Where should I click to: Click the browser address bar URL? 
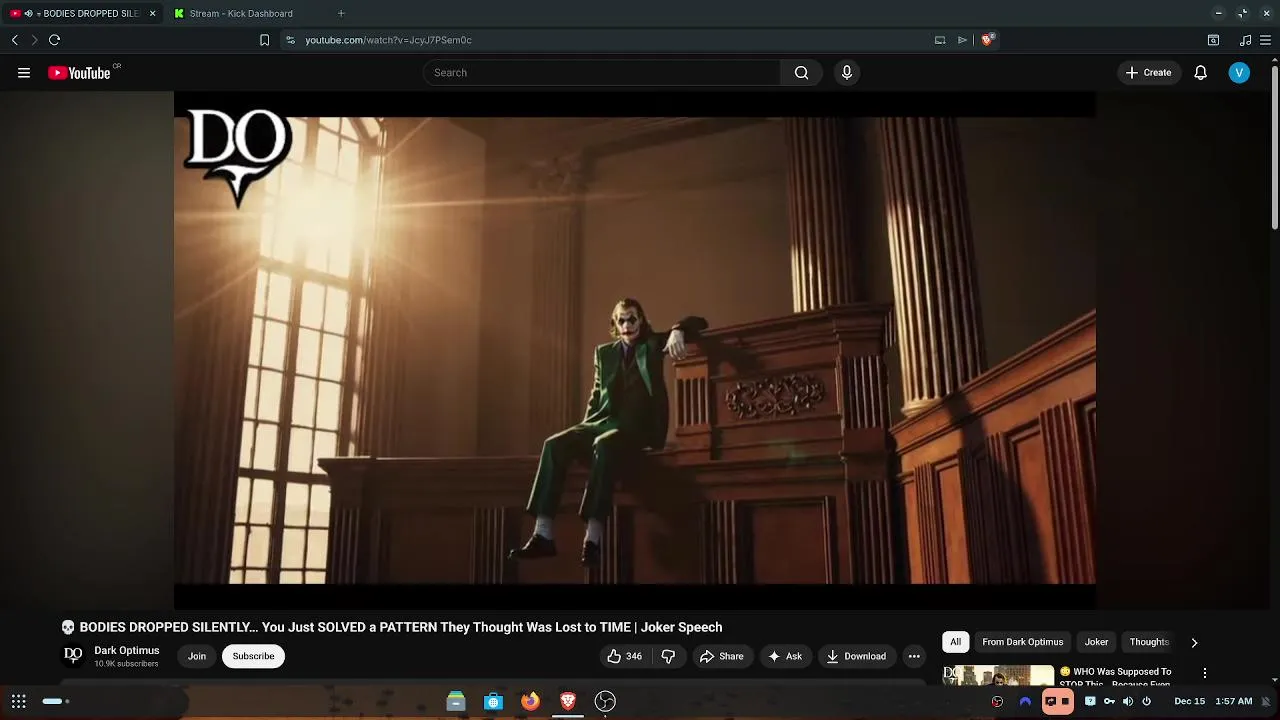pyautogui.click(x=388, y=40)
